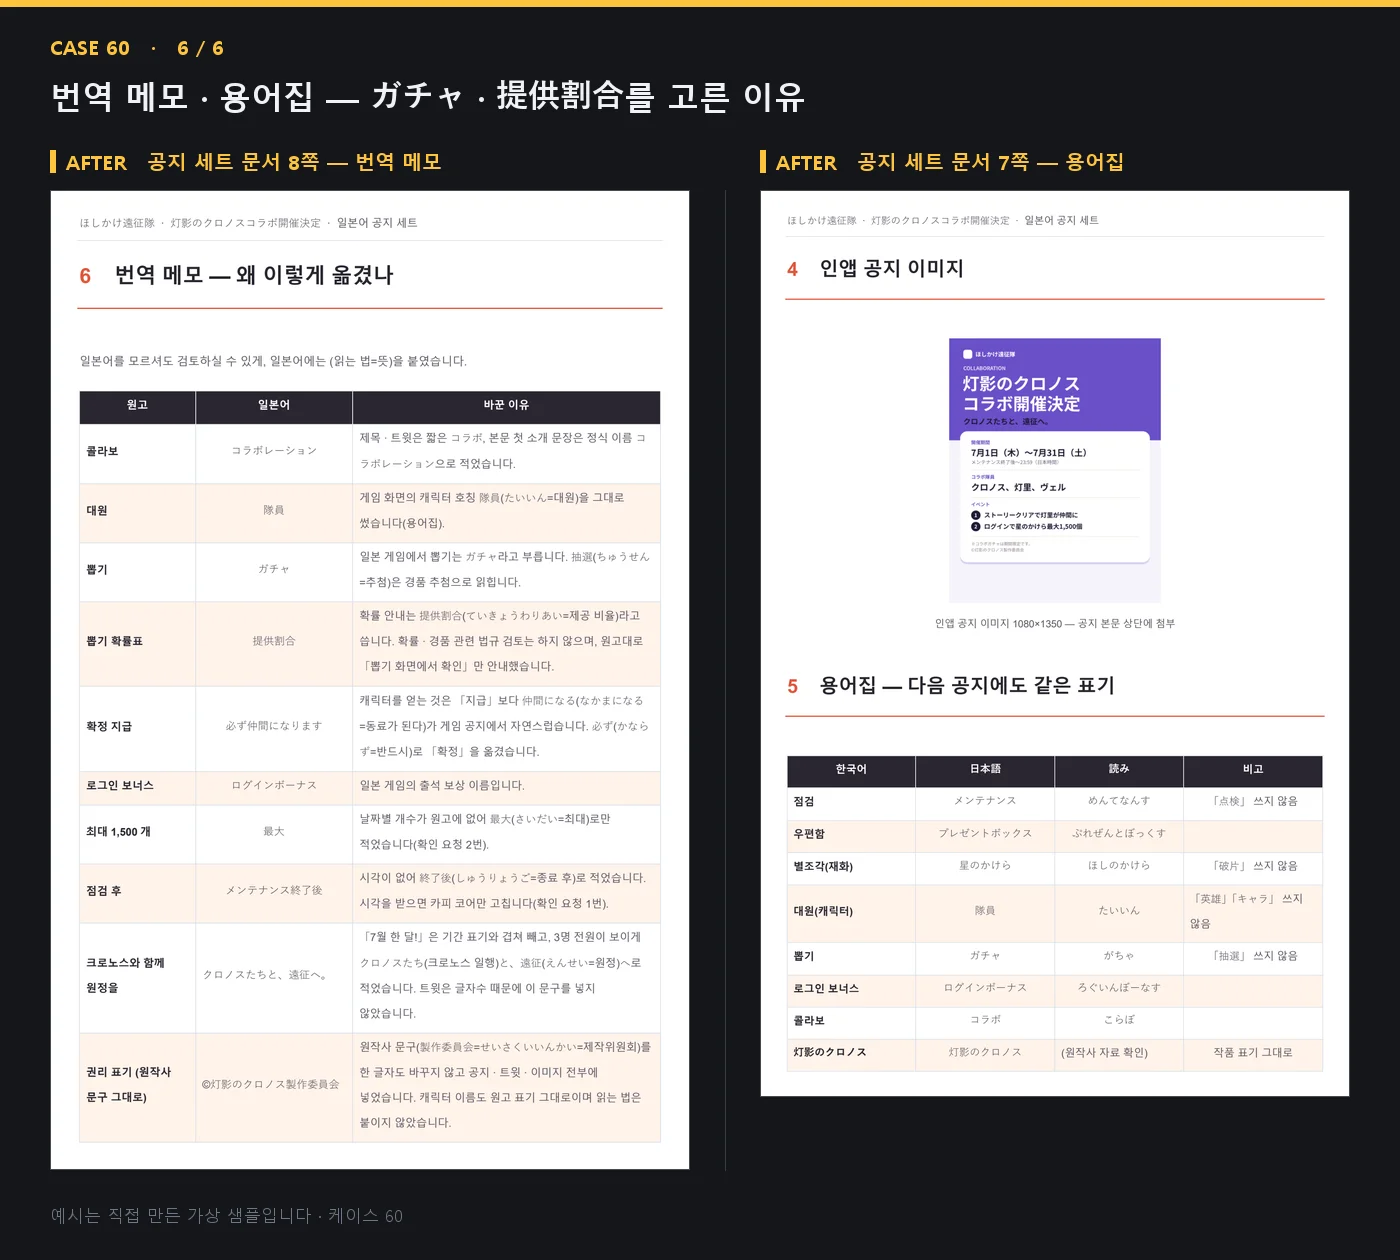The image size is (1400, 1260).
Task: Select heading '공지 세트 문서 8쪽 — 번역 메모'
Action: click(x=294, y=162)
